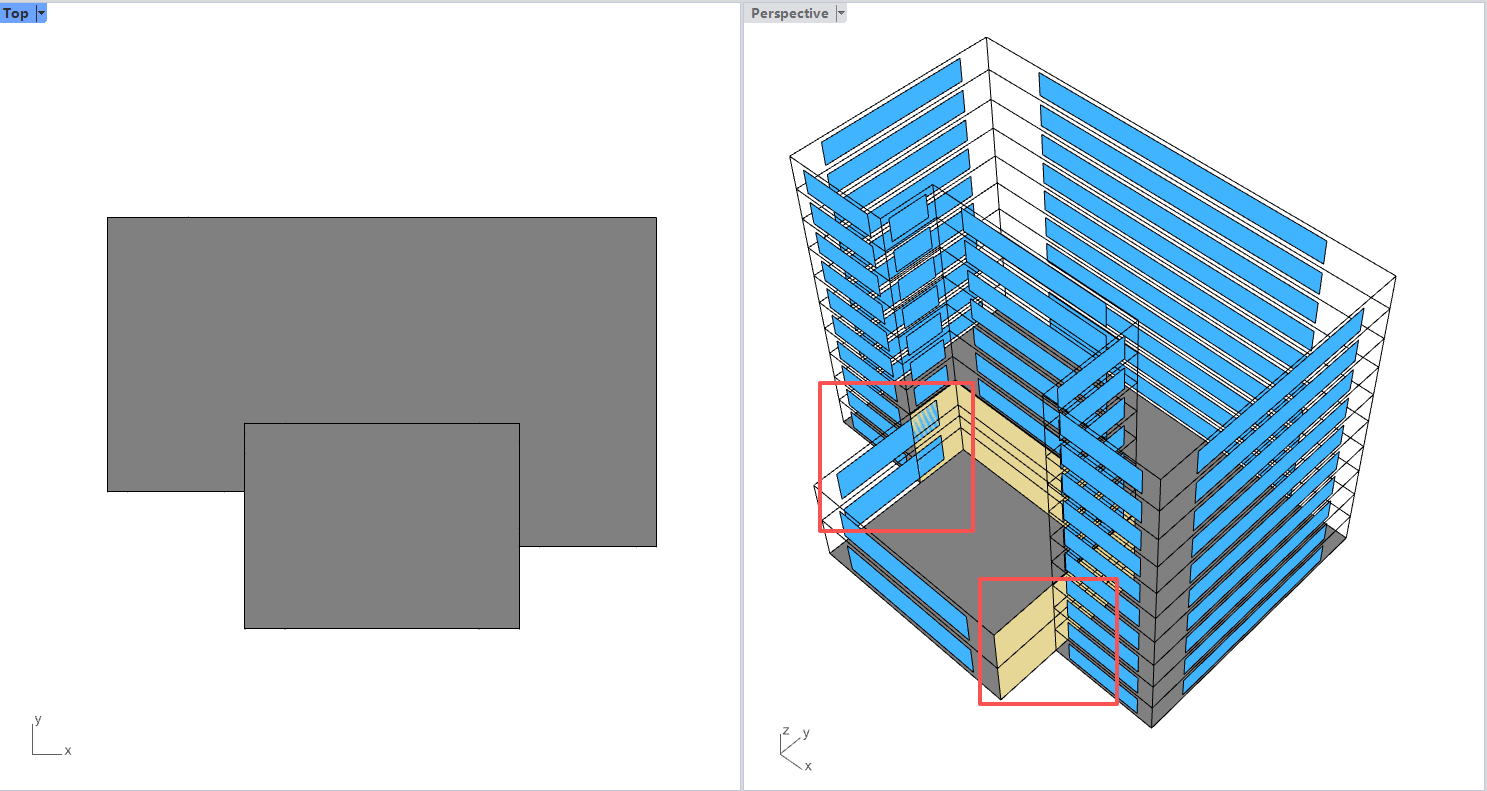Open the Top viewport dropdown arrow
Image resolution: width=1487 pixels, height=791 pixels.
pos(41,13)
